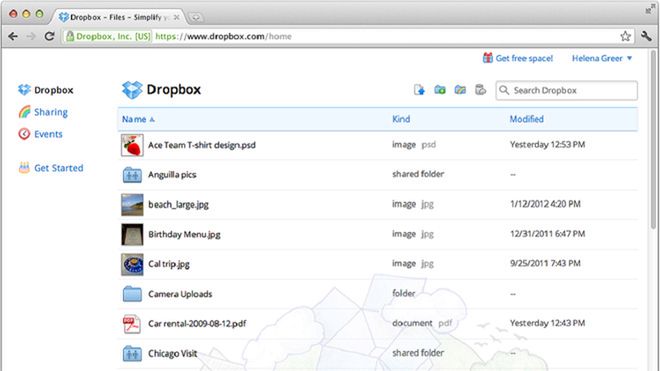660x371 pixels.
Task: Open the Helena Greer account dropdown
Action: click(602, 58)
